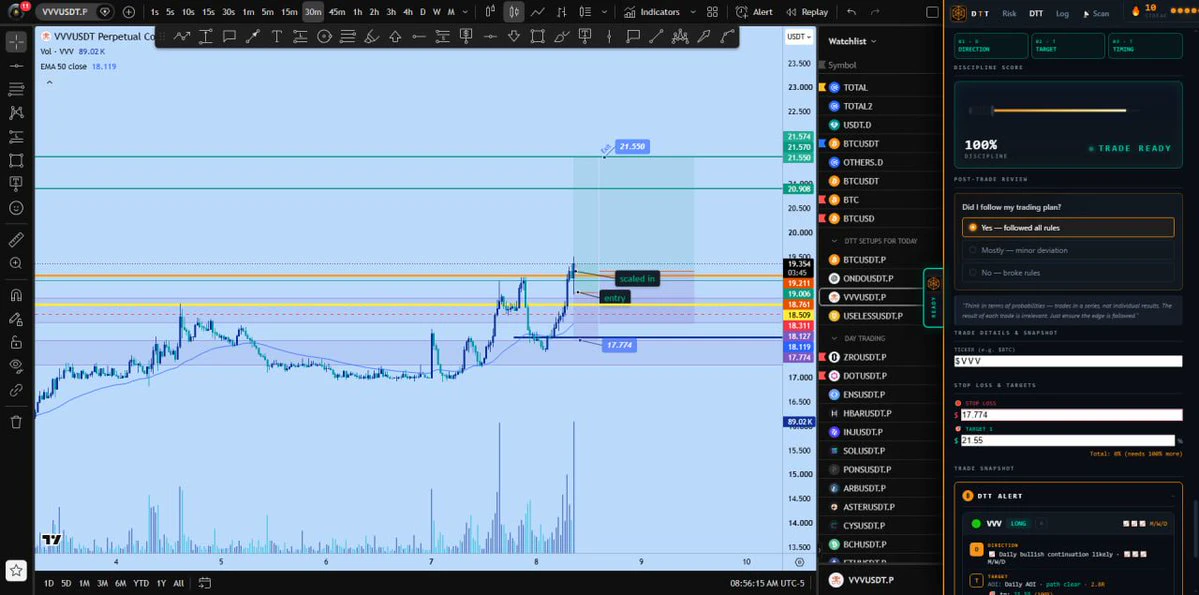Click the circle tool in drawing bar
This screenshot has width=1199, height=595.
tap(323, 36)
